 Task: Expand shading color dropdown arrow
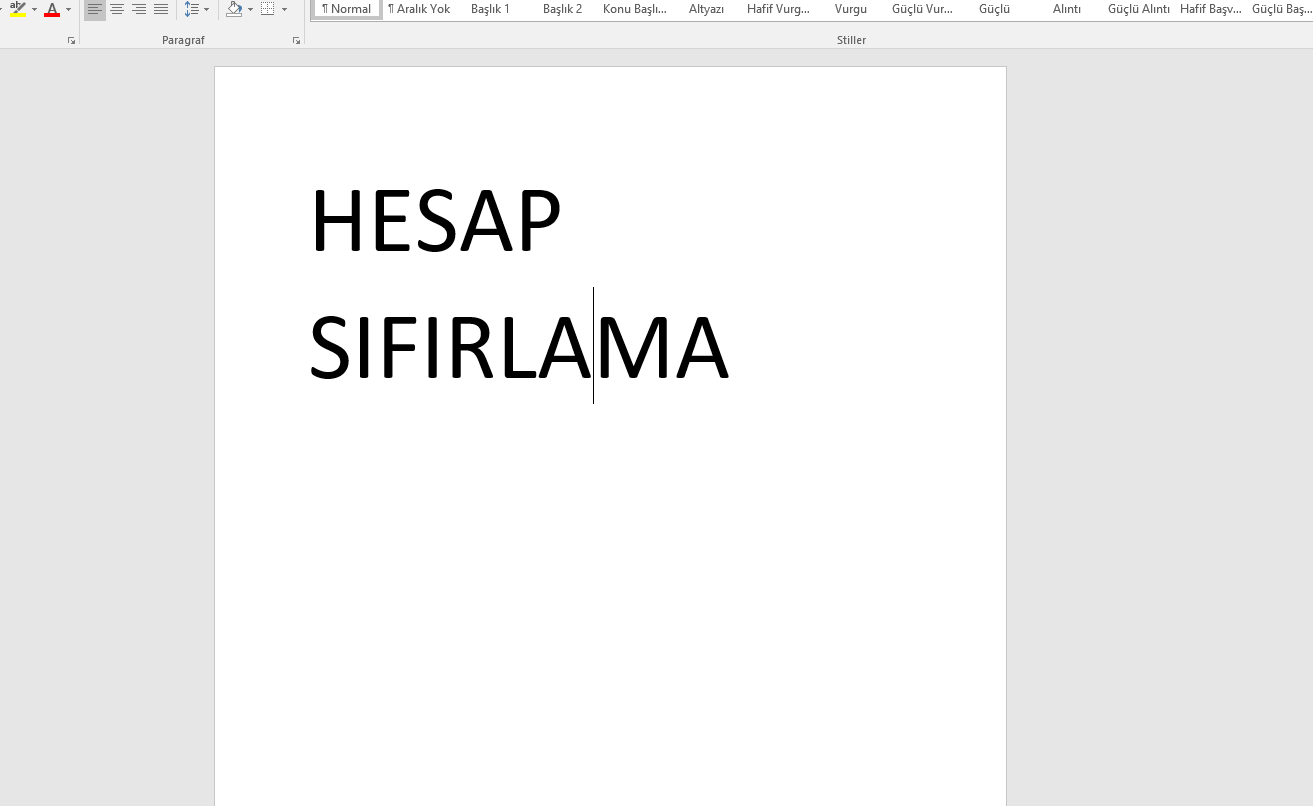click(250, 9)
